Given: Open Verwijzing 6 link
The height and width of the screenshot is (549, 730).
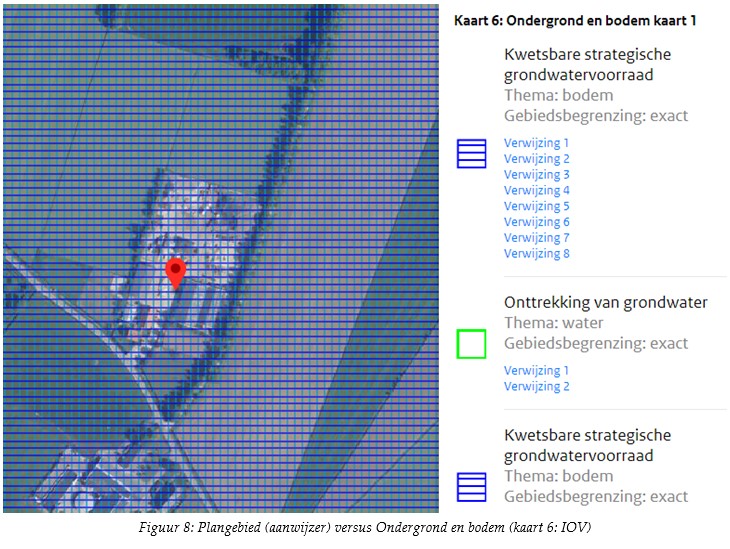Looking at the screenshot, I should point(536,222).
